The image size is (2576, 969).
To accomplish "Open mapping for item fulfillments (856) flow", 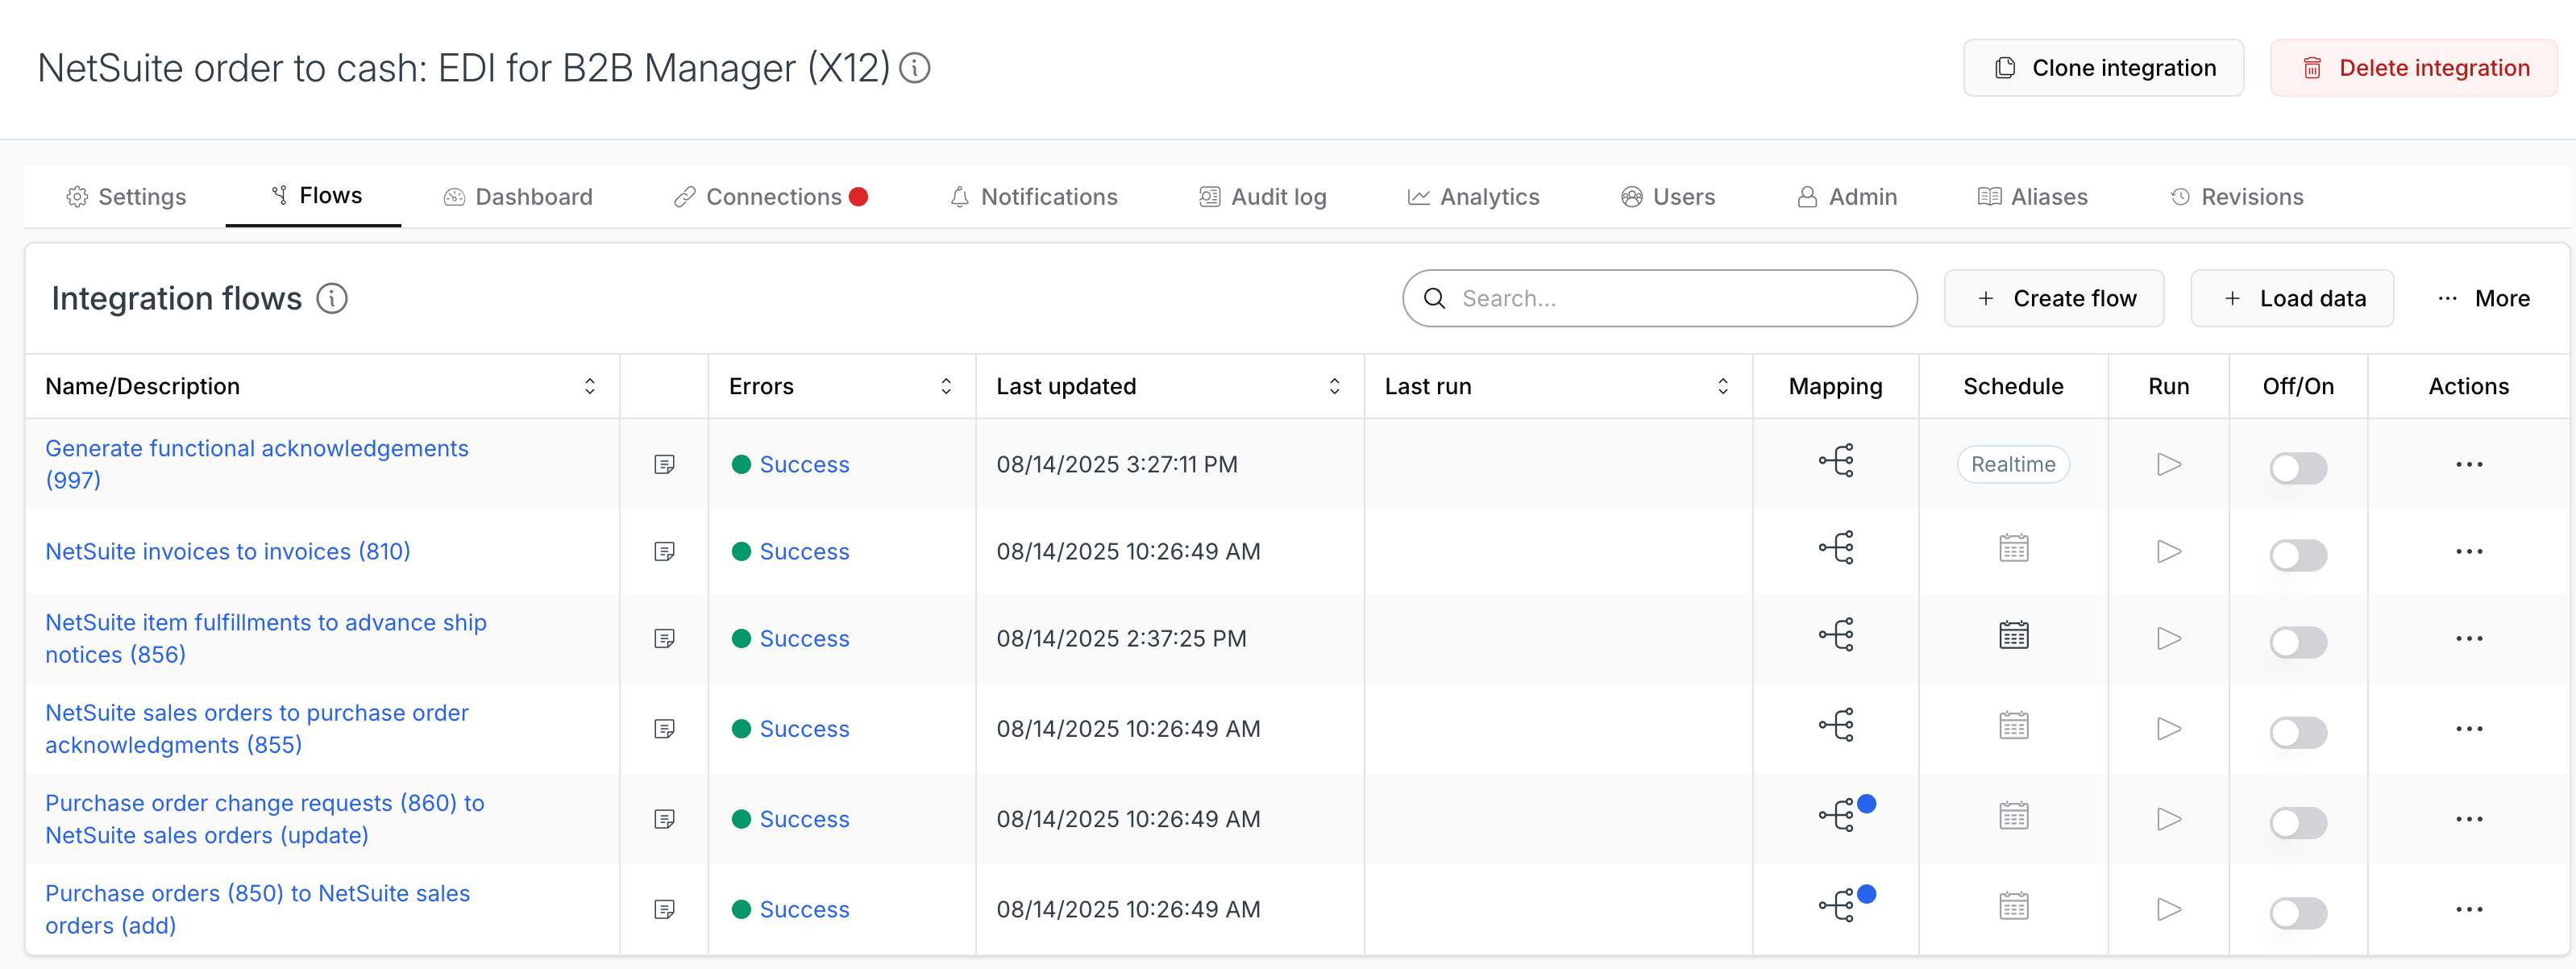I will coord(1836,635).
